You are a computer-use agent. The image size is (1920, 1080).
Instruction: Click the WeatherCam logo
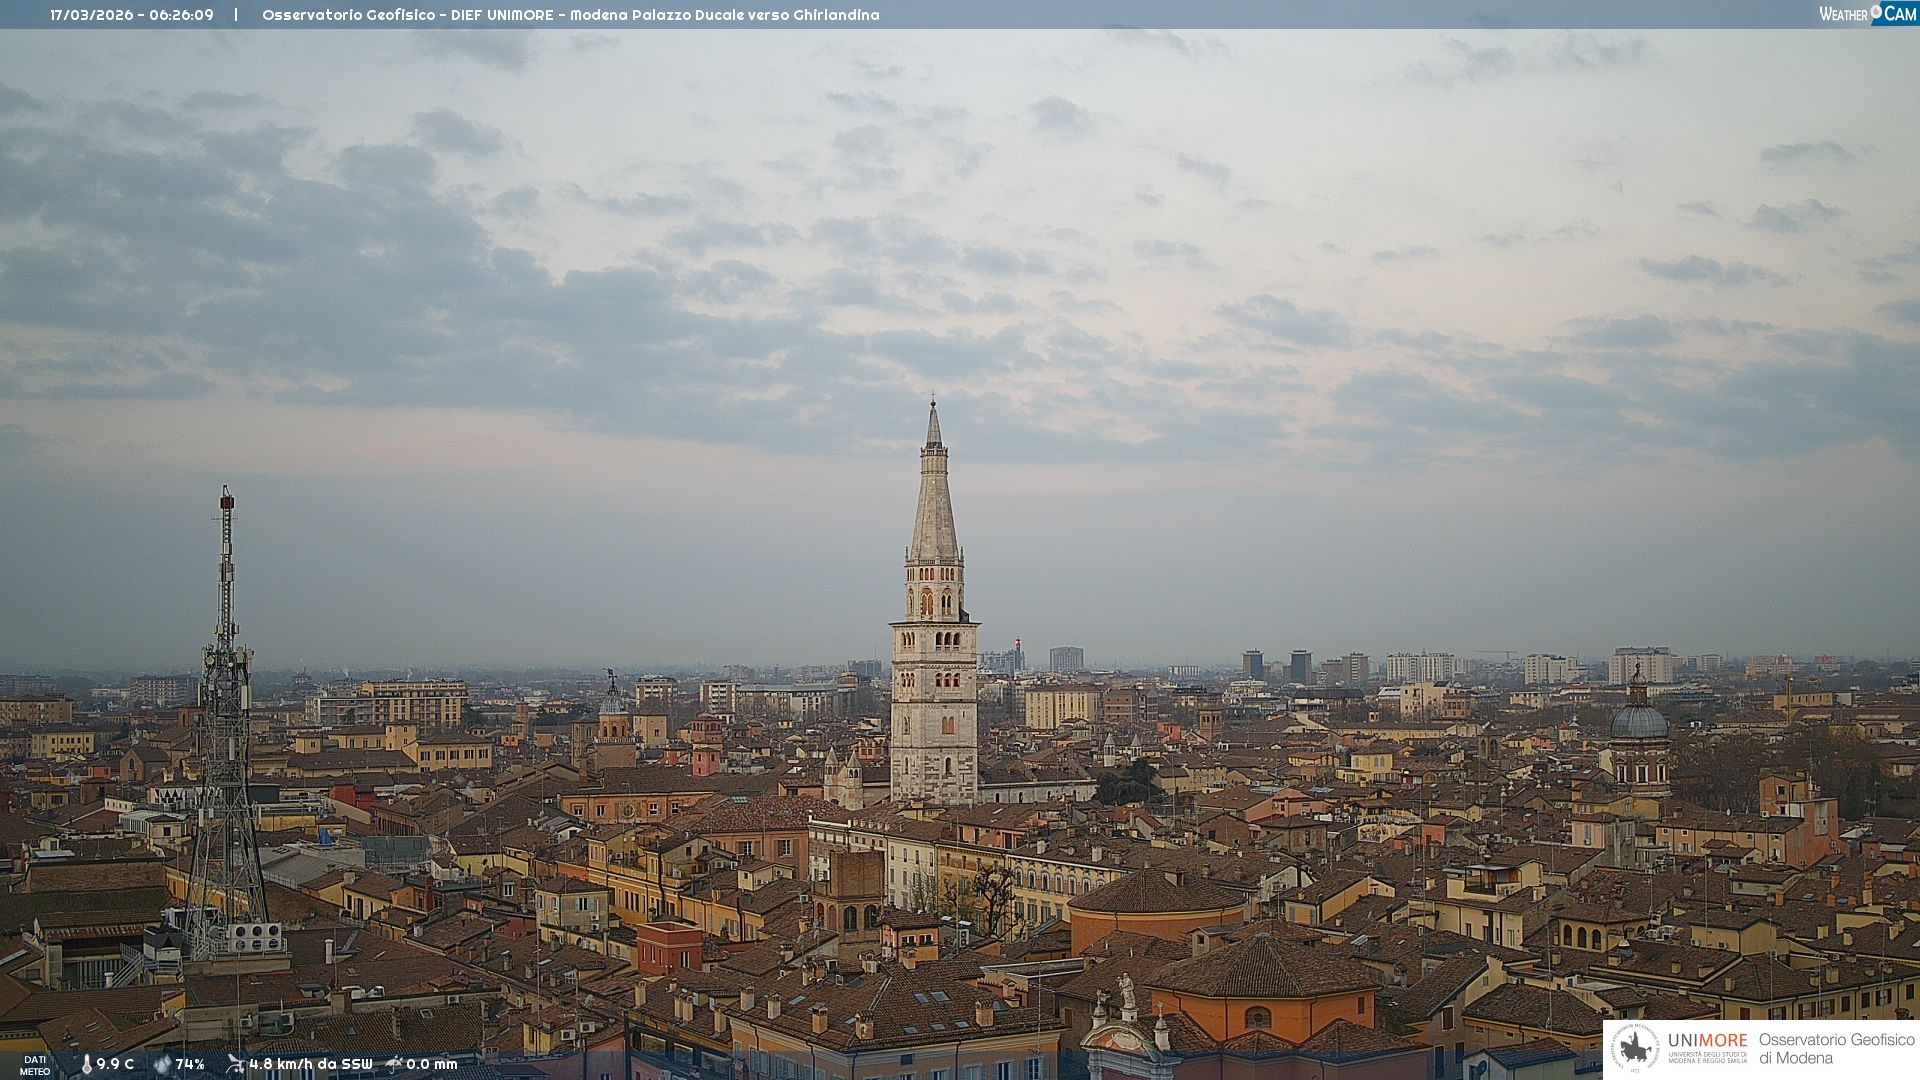tap(1867, 14)
